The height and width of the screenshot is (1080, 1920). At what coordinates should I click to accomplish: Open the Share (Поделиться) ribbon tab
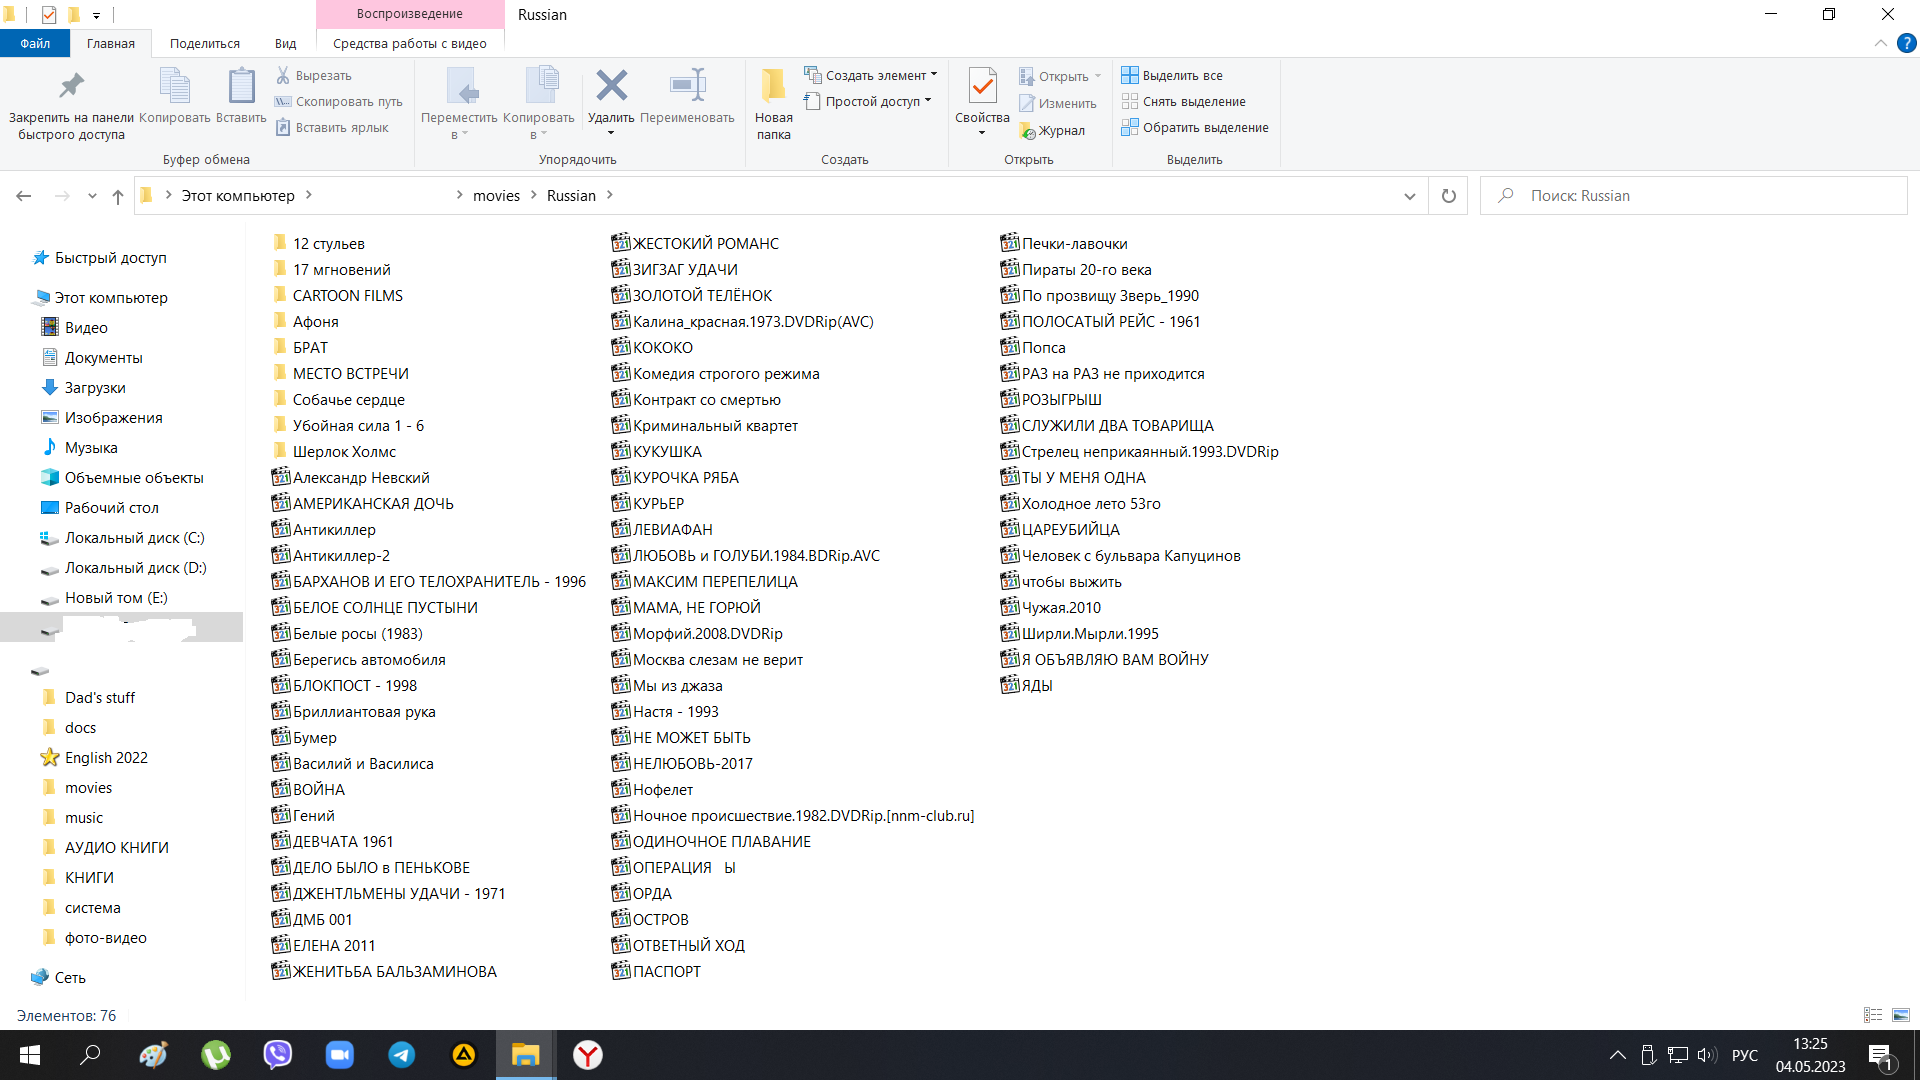(204, 44)
